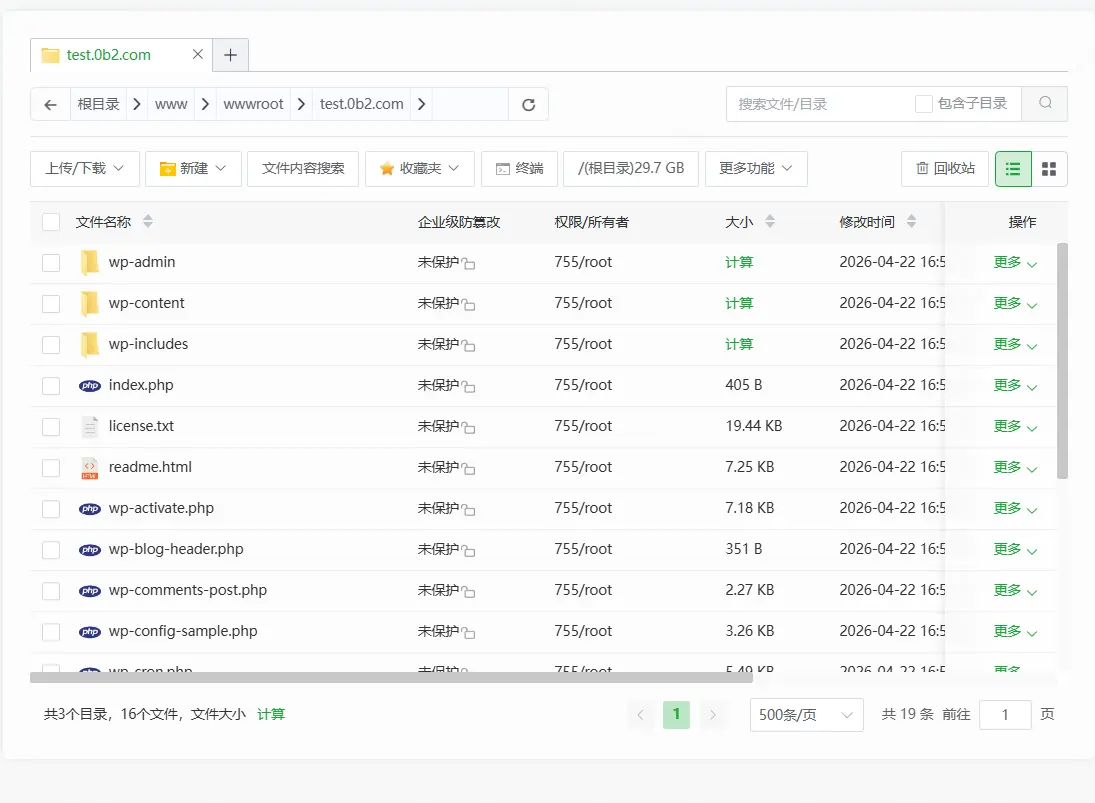The image size is (1095, 803).
Task: Click test.0b2.com breadcrumb segment
Action: (362, 105)
